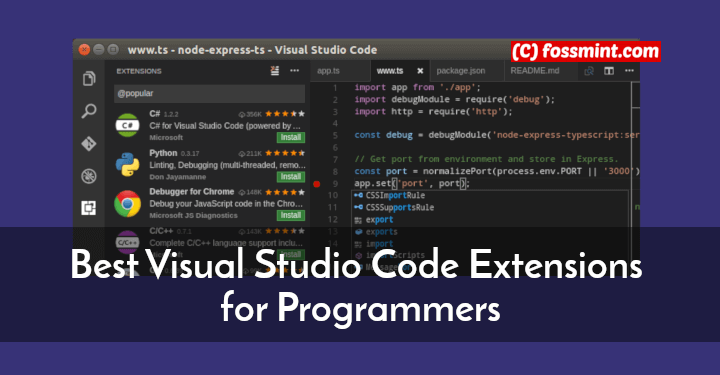The width and height of the screenshot is (720, 375).
Task: Switch to the README.md tab
Action: point(535,71)
